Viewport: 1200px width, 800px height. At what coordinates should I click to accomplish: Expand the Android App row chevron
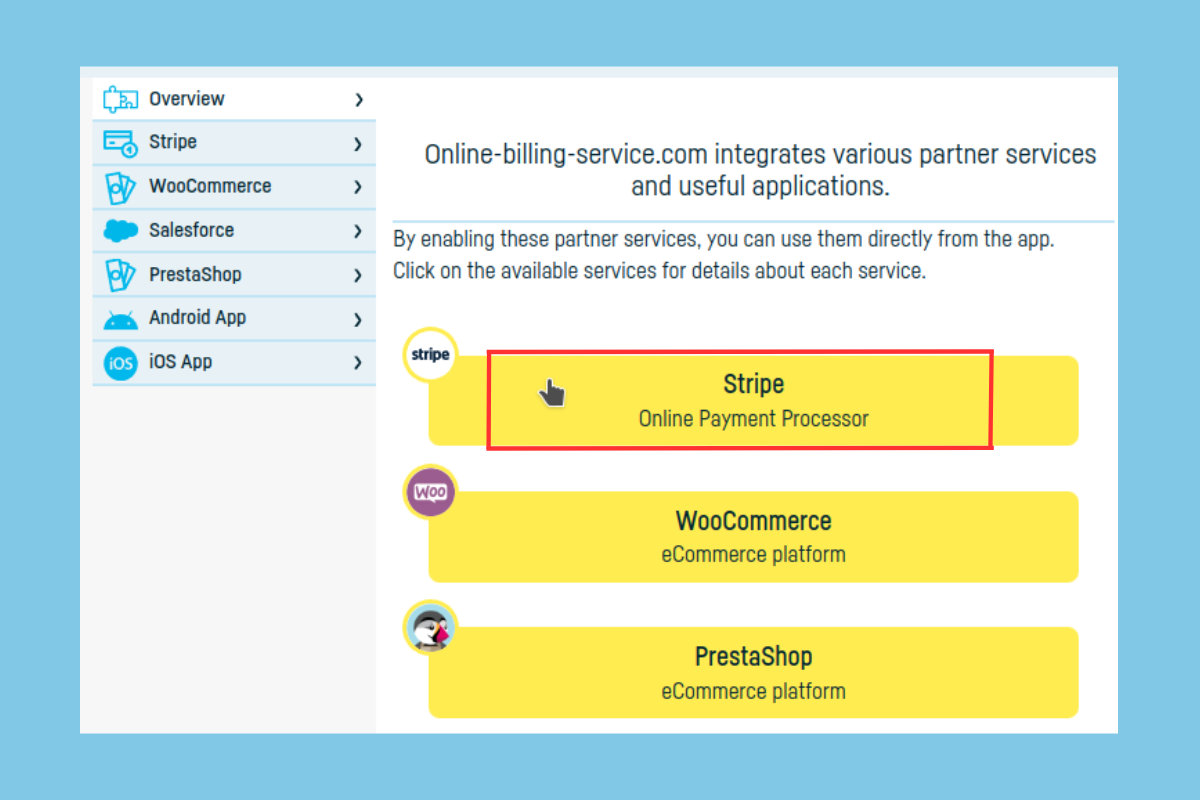coord(358,320)
